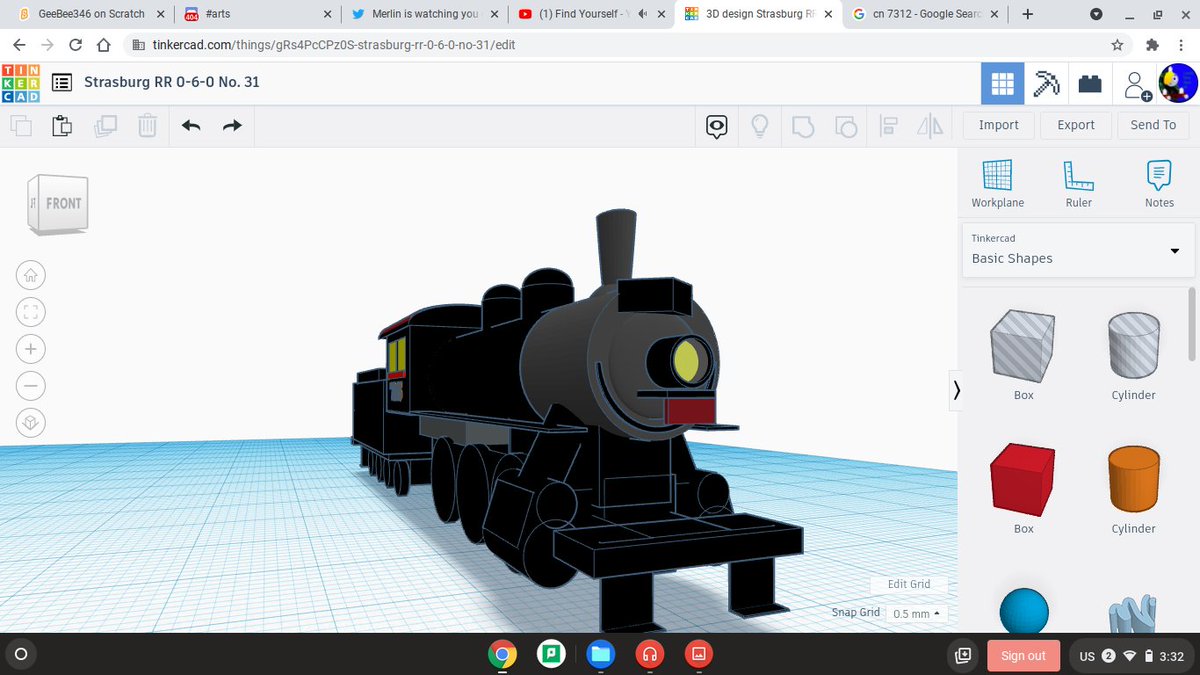1200x675 pixels.
Task: Open the Basic Shapes dropdown
Action: point(1077,252)
